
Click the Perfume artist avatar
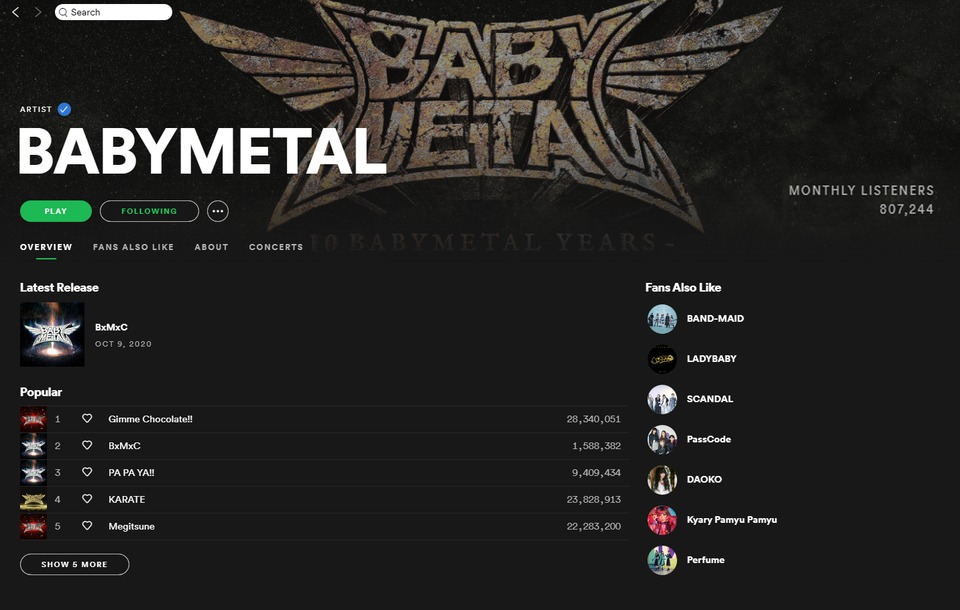tap(662, 560)
